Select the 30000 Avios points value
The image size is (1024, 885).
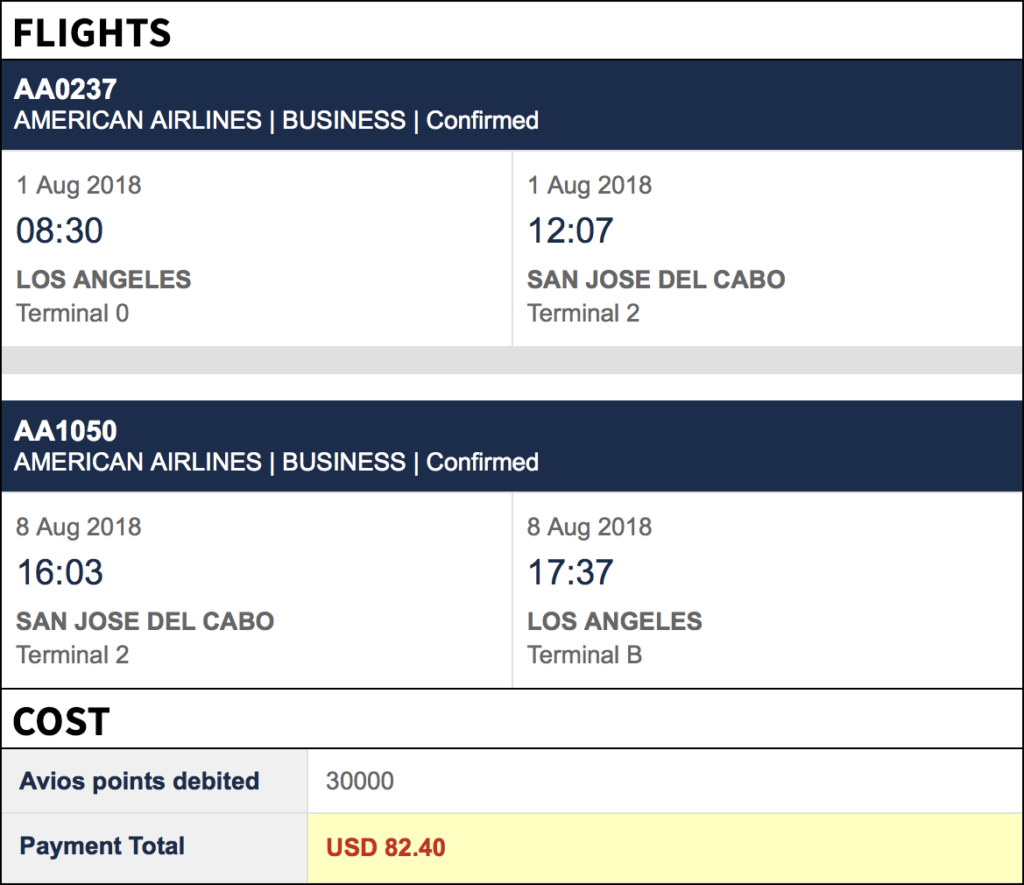tap(360, 781)
